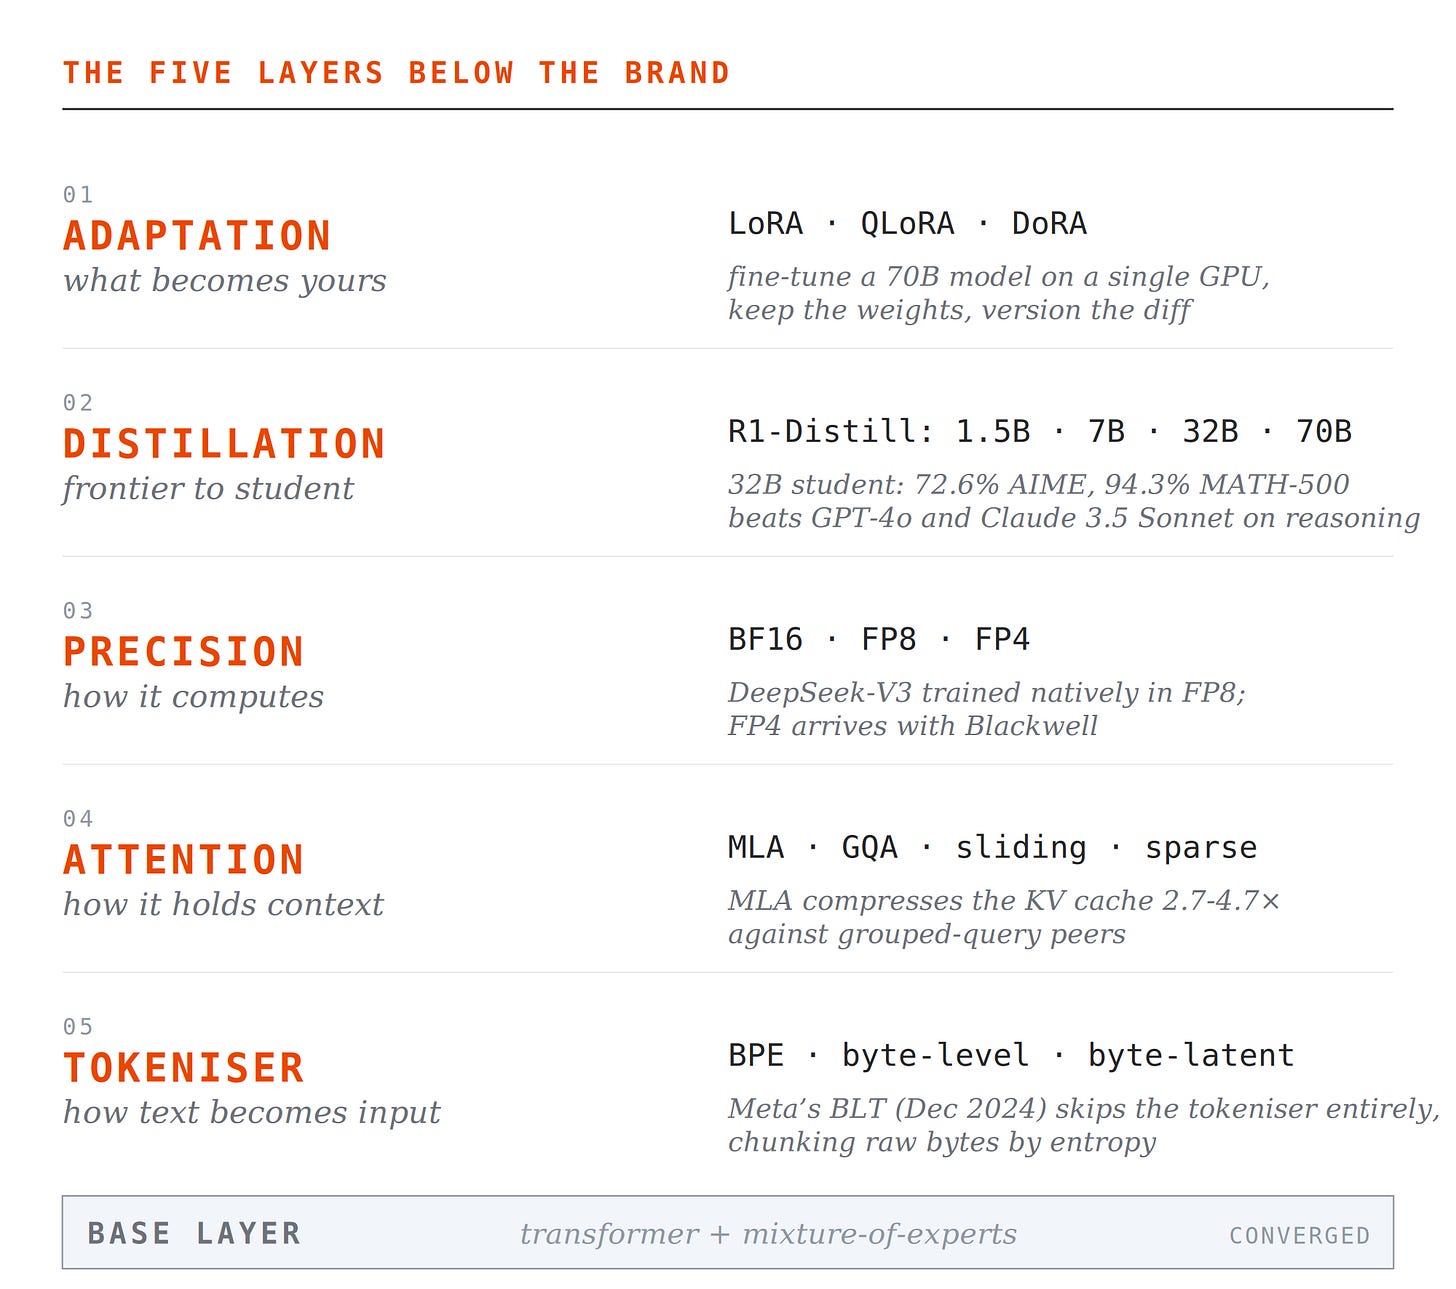Click the CONVERGED status label
The height and width of the screenshot is (1289, 1456).
(x=1300, y=1236)
